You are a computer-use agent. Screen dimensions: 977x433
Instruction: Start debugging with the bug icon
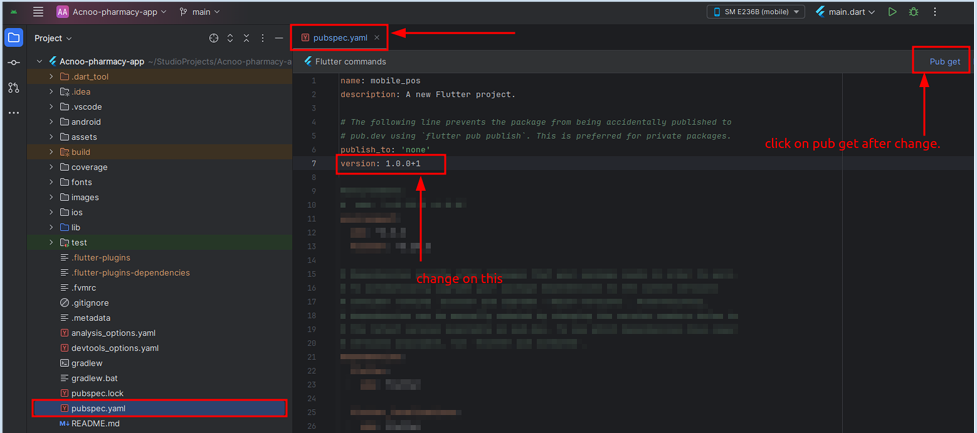tap(913, 12)
